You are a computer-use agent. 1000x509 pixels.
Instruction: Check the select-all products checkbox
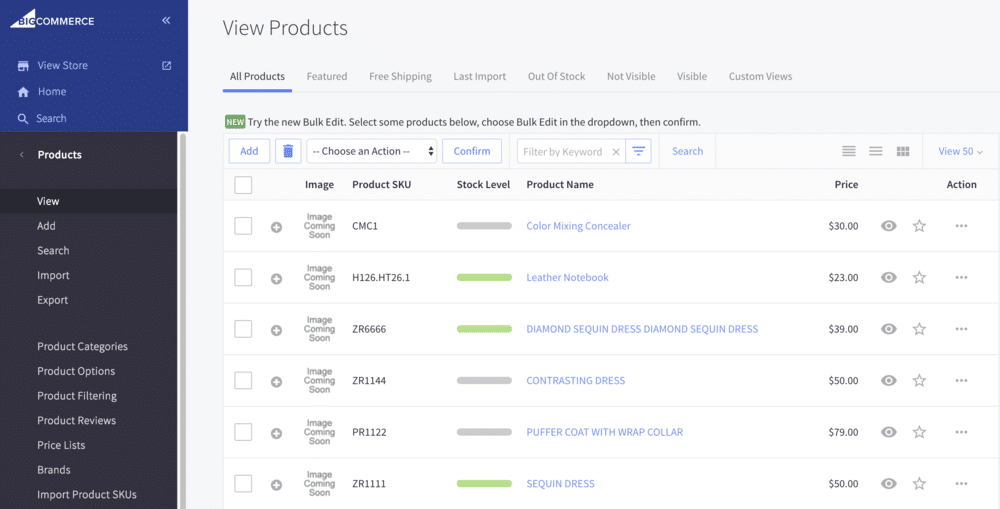tap(243, 184)
